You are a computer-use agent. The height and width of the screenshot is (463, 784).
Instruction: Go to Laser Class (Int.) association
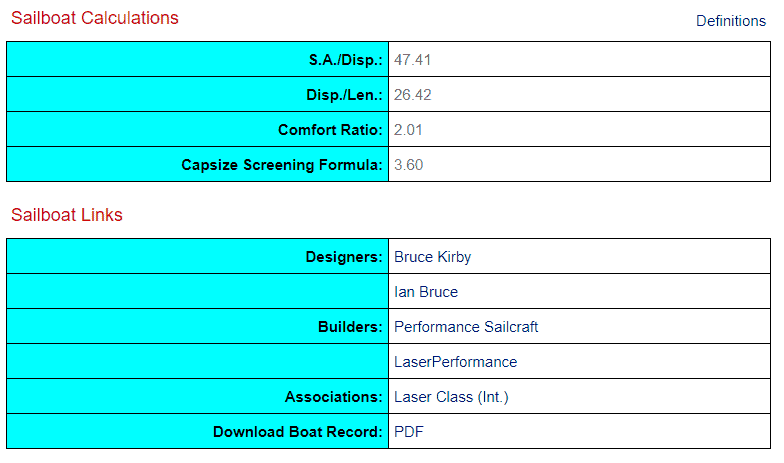pos(451,397)
